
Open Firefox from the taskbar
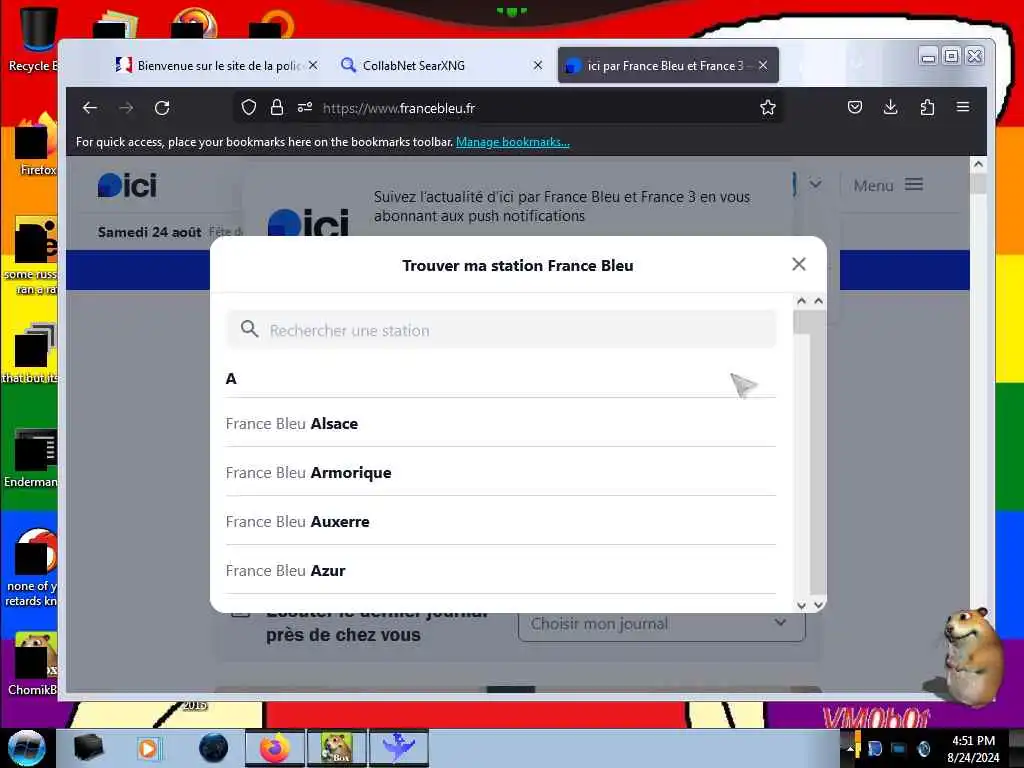[275, 748]
